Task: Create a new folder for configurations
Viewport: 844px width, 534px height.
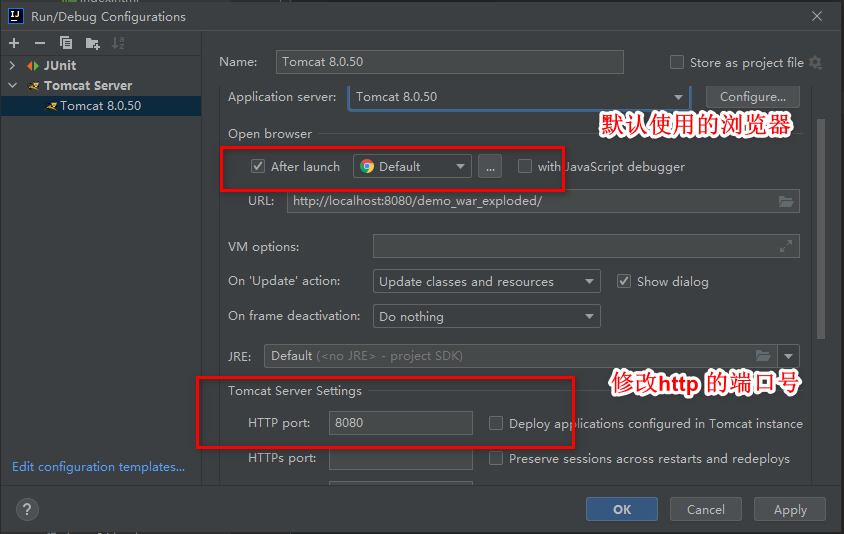Action: pos(93,43)
